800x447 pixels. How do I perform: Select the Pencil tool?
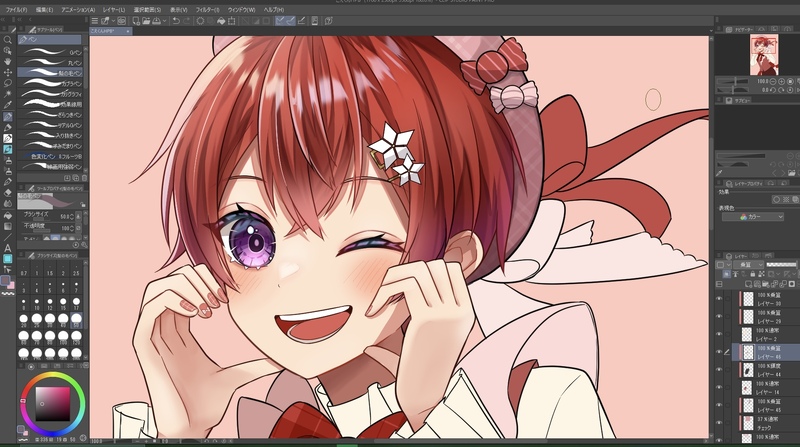point(8,128)
